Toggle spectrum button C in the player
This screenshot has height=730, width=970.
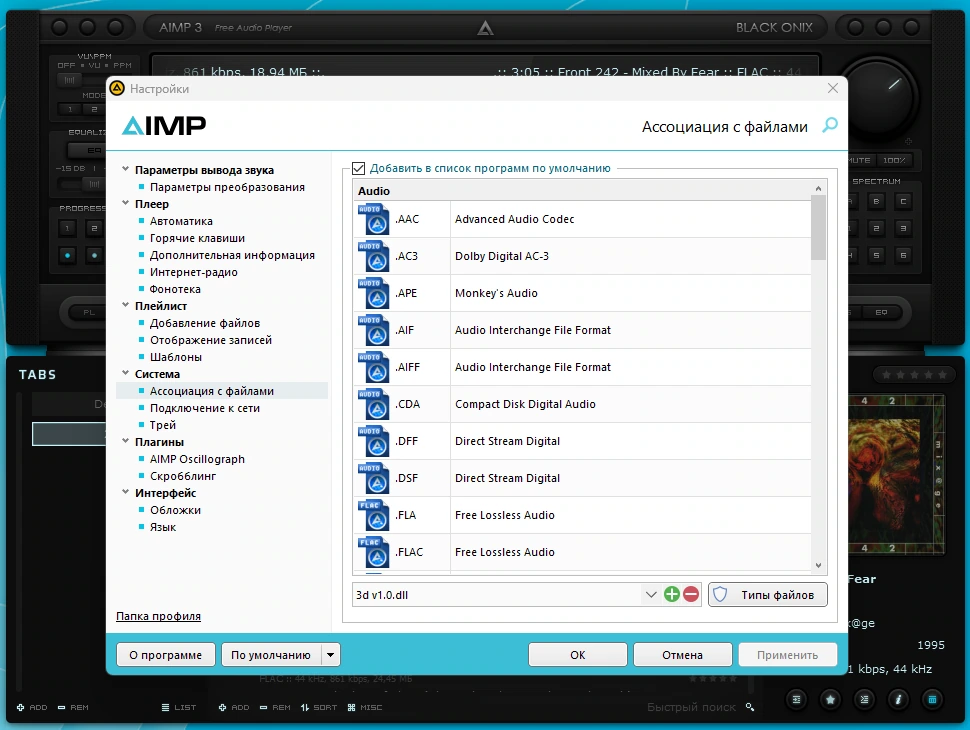pyautogui.click(x=903, y=201)
